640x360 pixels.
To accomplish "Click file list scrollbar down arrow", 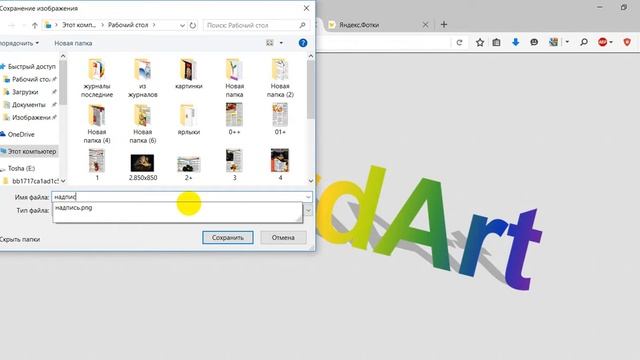I will point(311,180).
